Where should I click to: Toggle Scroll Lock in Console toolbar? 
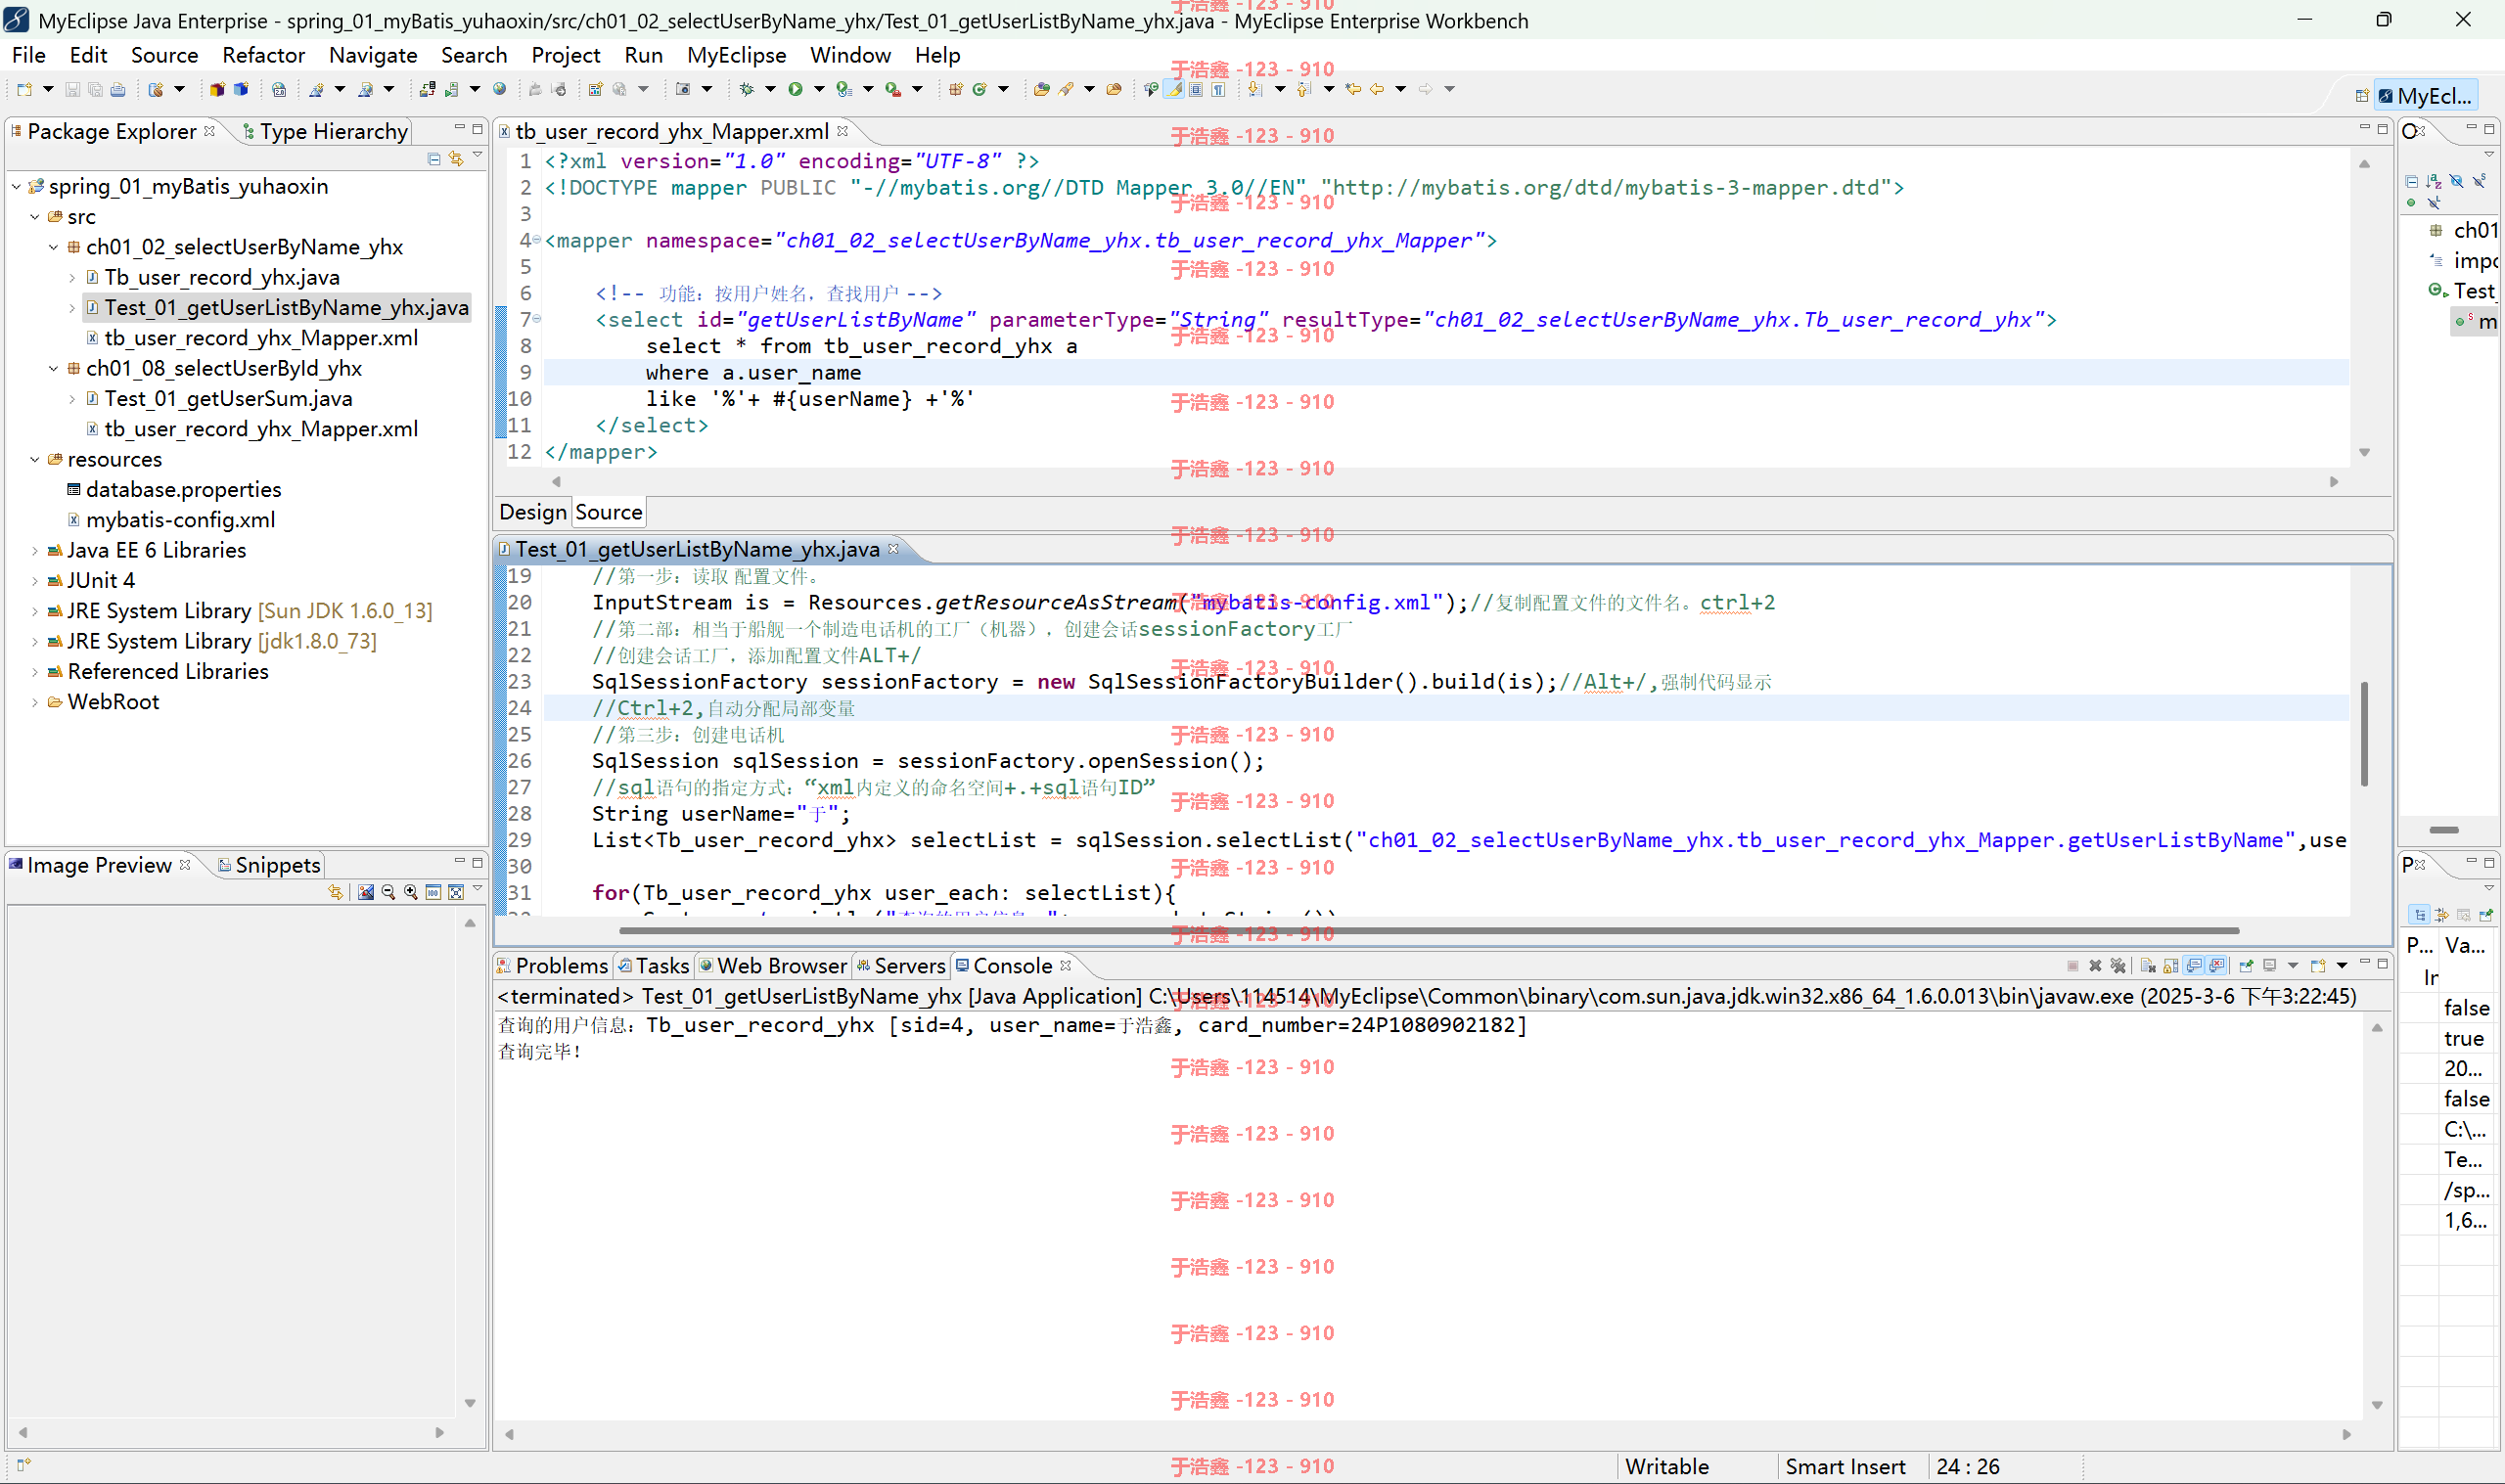2171,966
